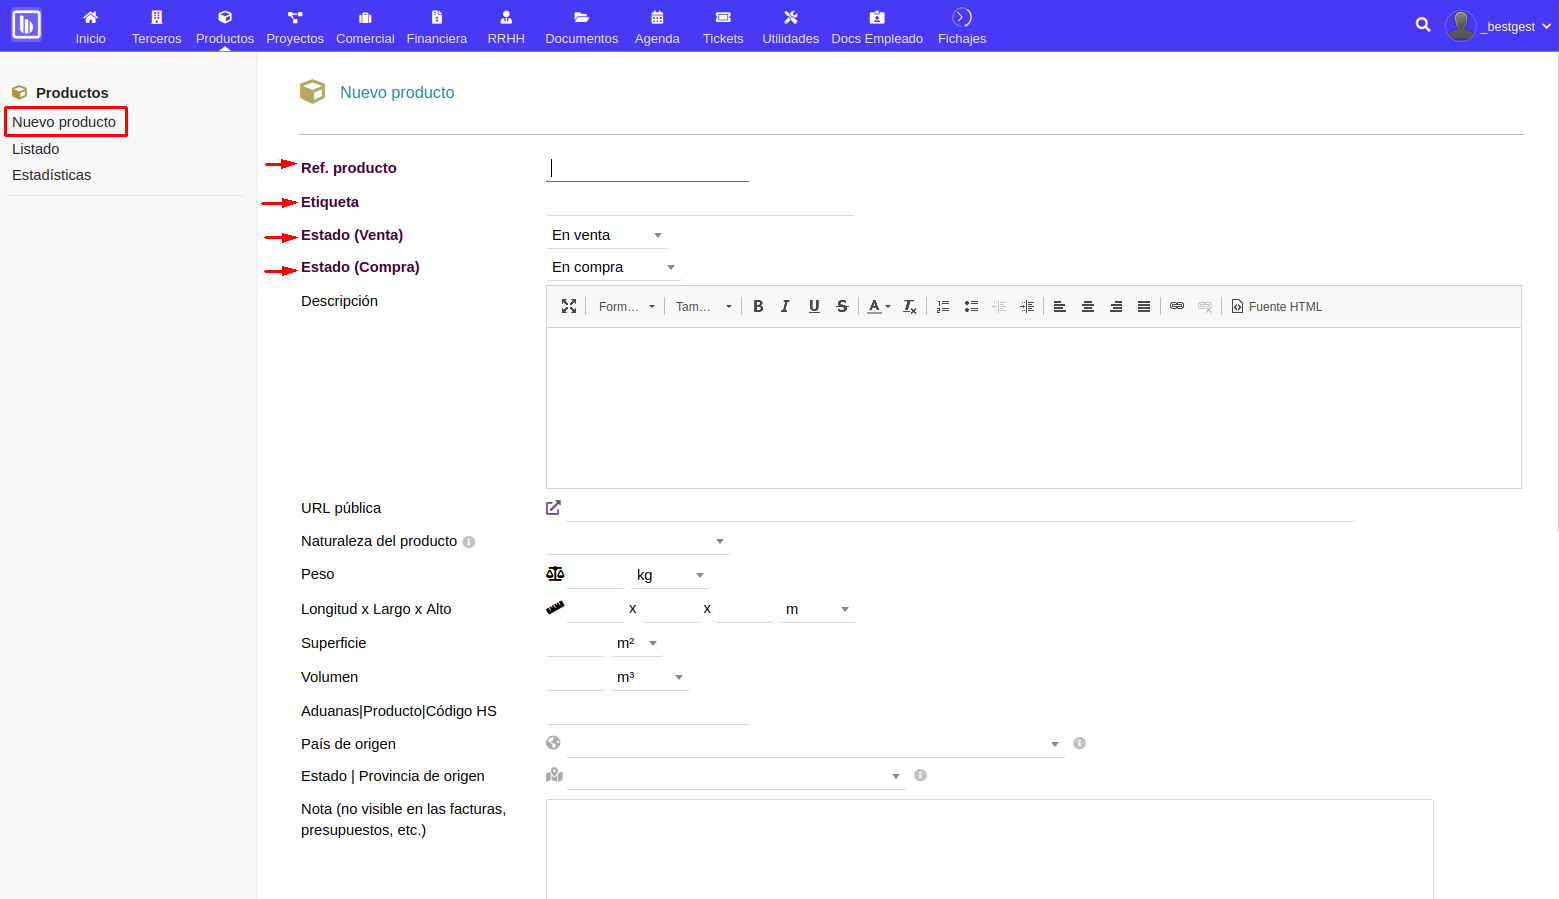The width and height of the screenshot is (1559, 899).
Task: Open the Terceros menu
Action: tap(156, 26)
